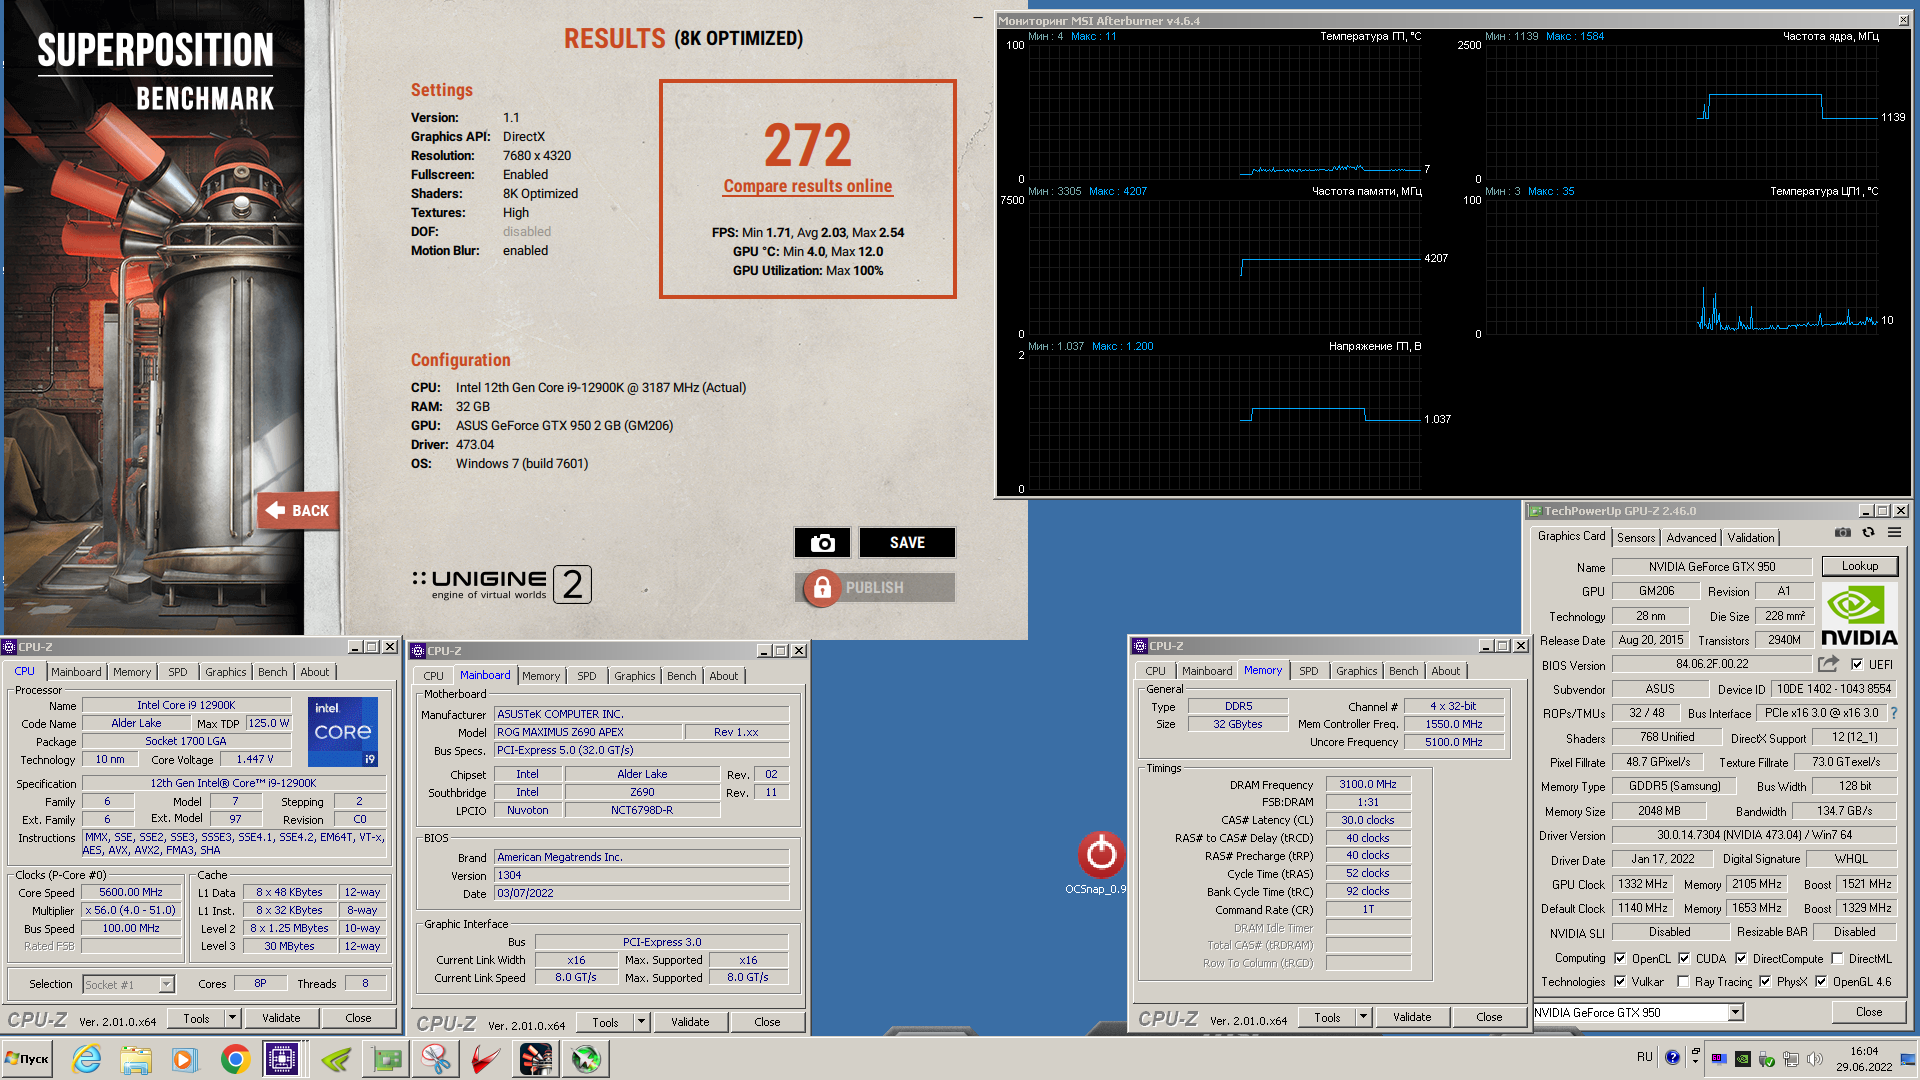Click the Start (Пуск) button
The height and width of the screenshot is (1080, 1920).
29,1059
